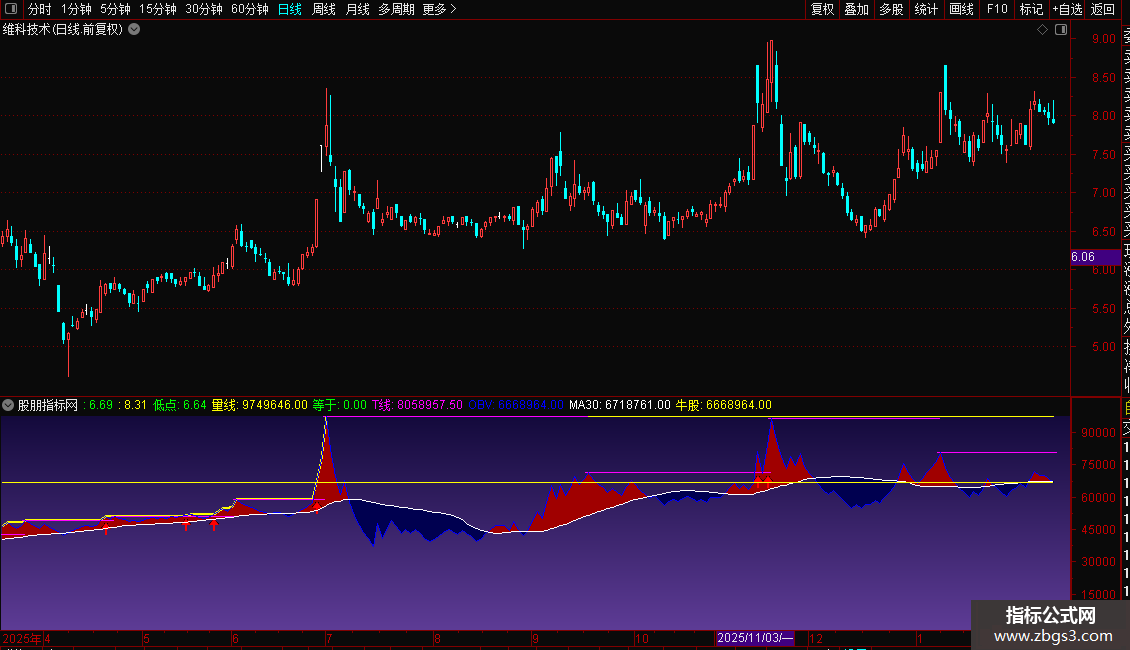Click the 等于: 0.00 value
This screenshot has width=1130, height=650.
[x=339, y=405]
